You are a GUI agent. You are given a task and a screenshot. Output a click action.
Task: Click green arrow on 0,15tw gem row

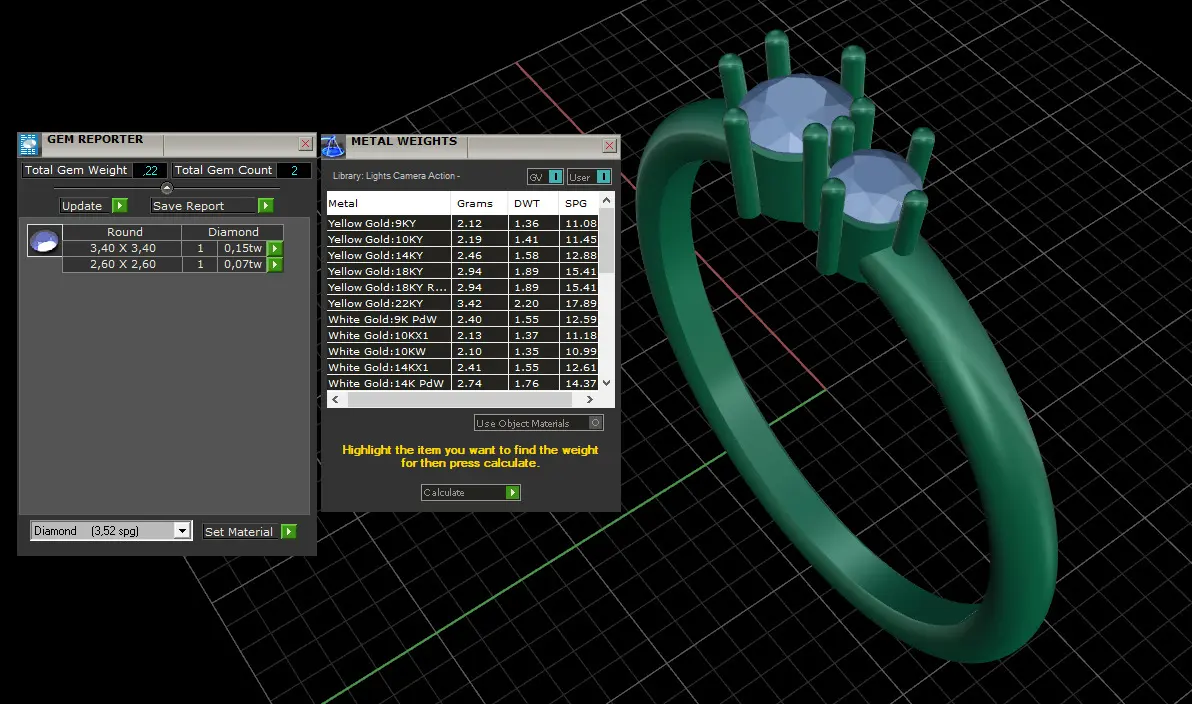(x=275, y=248)
